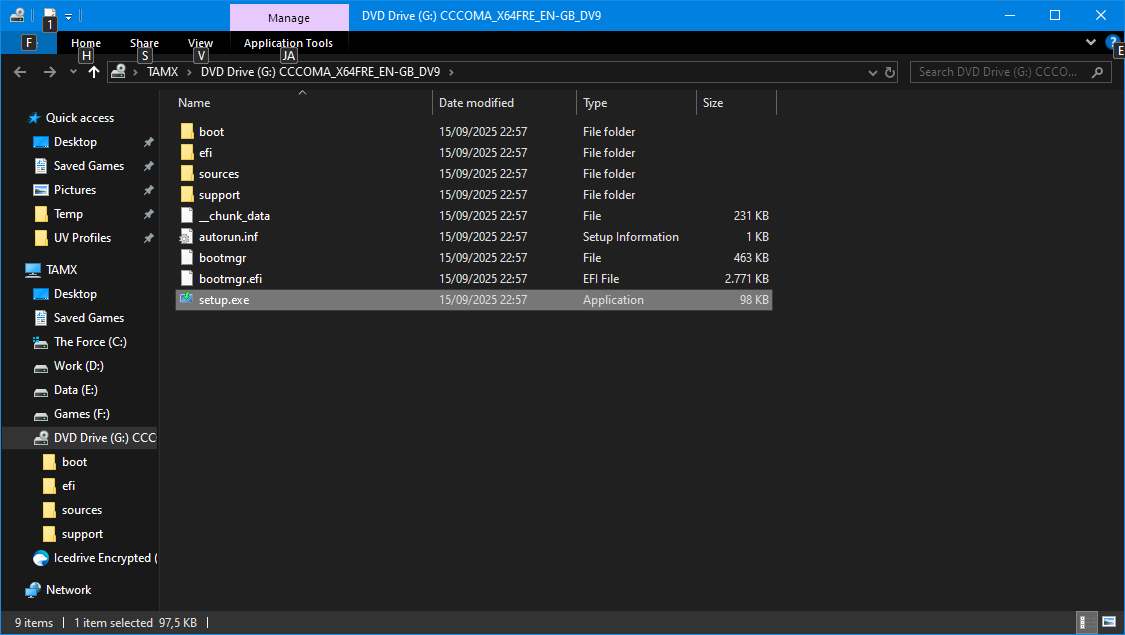Select TAMX computer in navigation pane

click(61, 270)
